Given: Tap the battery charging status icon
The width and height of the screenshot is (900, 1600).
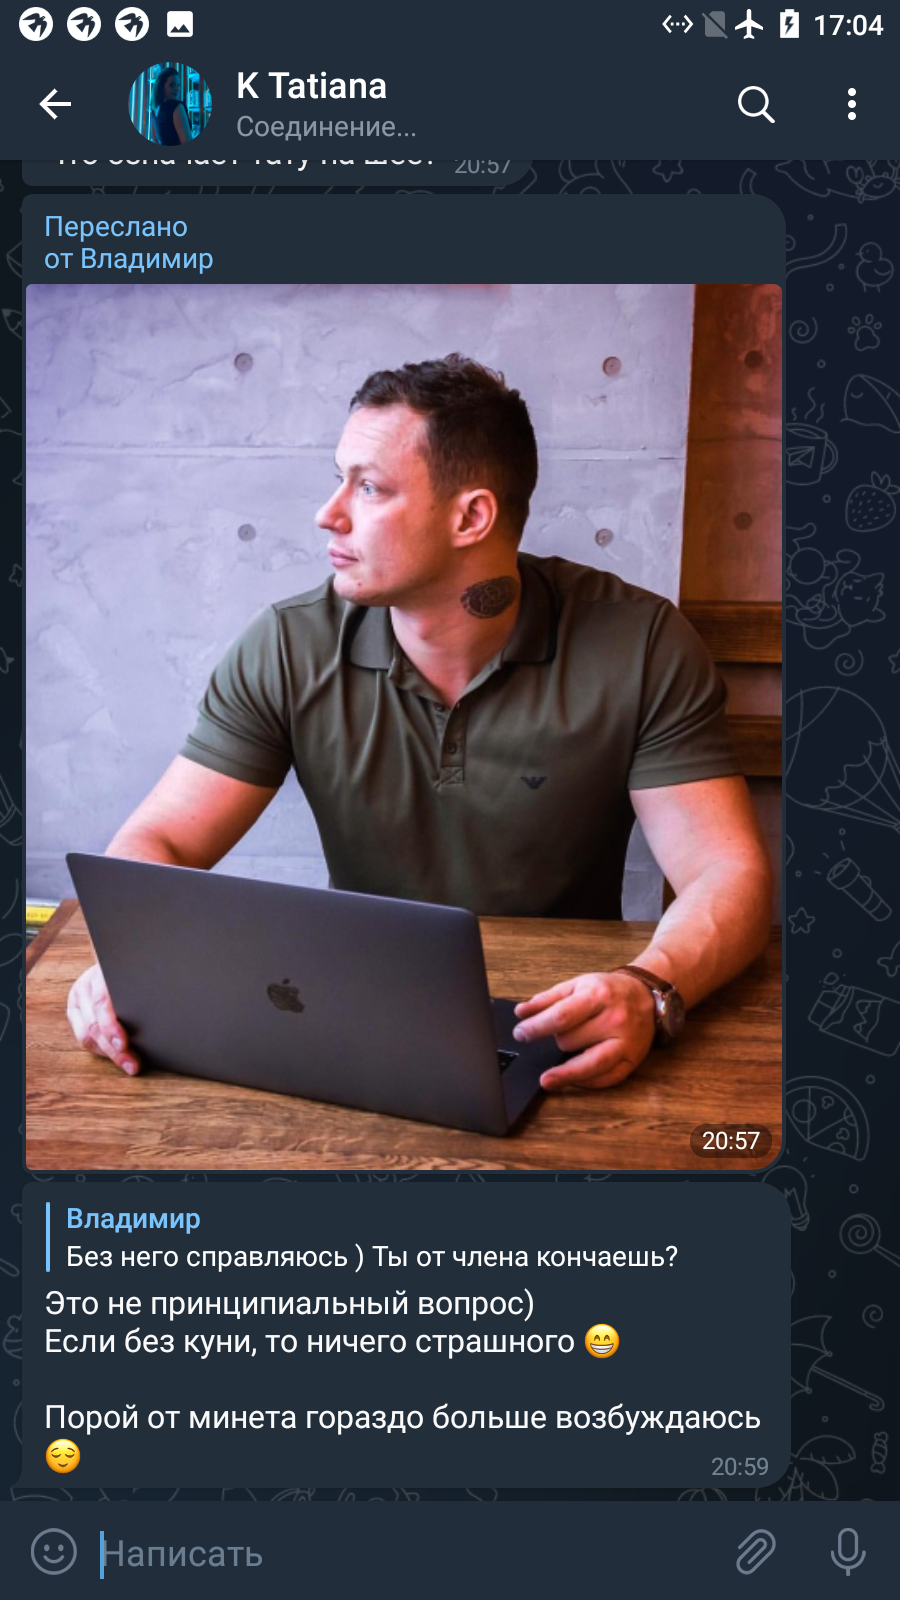Looking at the screenshot, I should 789,24.
